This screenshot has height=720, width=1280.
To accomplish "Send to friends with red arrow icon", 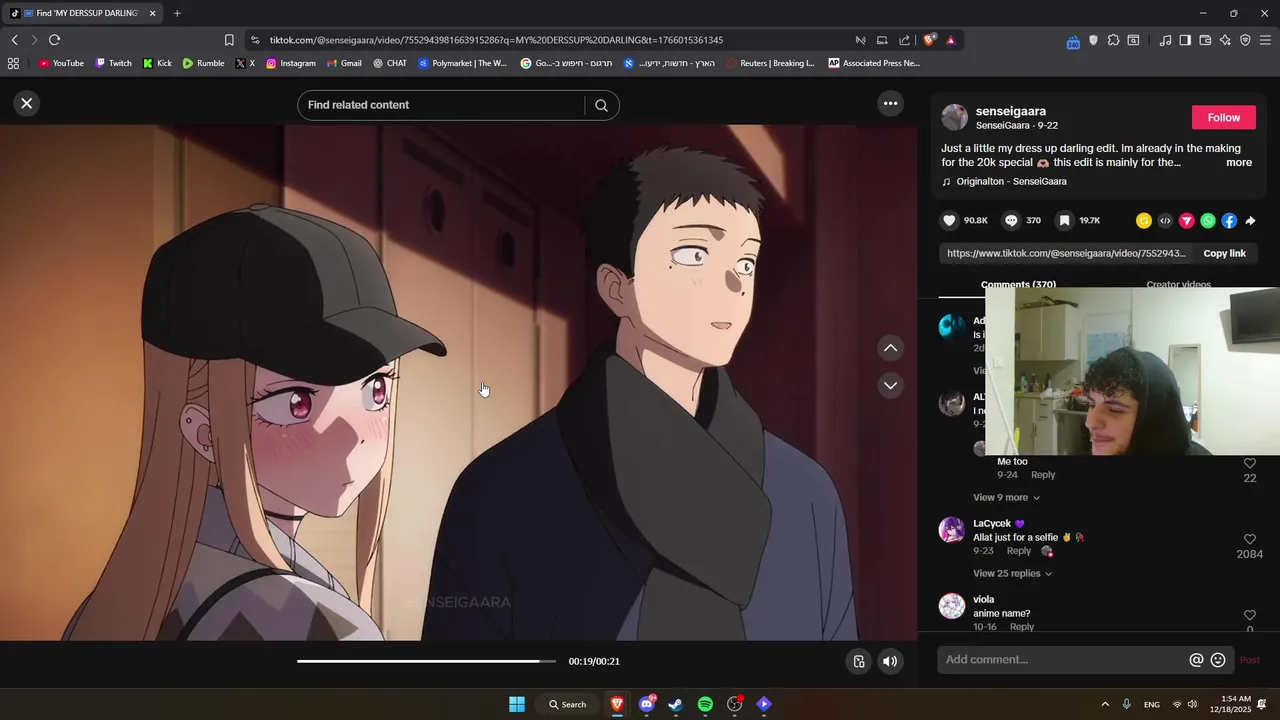I will pyautogui.click(x=1187, y=221).
